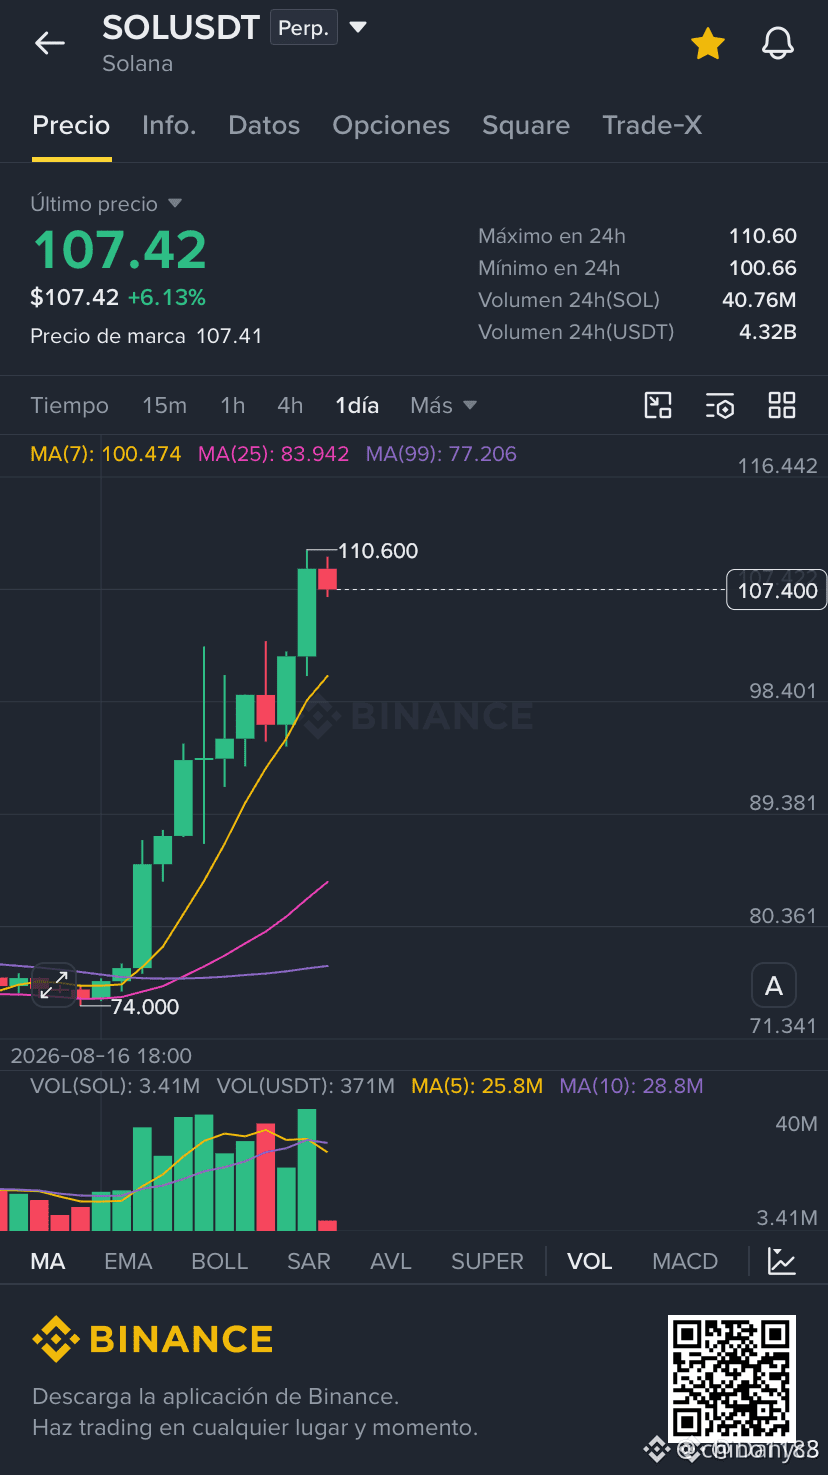Click the MA(99): 77.206 label

click(441, 454)
